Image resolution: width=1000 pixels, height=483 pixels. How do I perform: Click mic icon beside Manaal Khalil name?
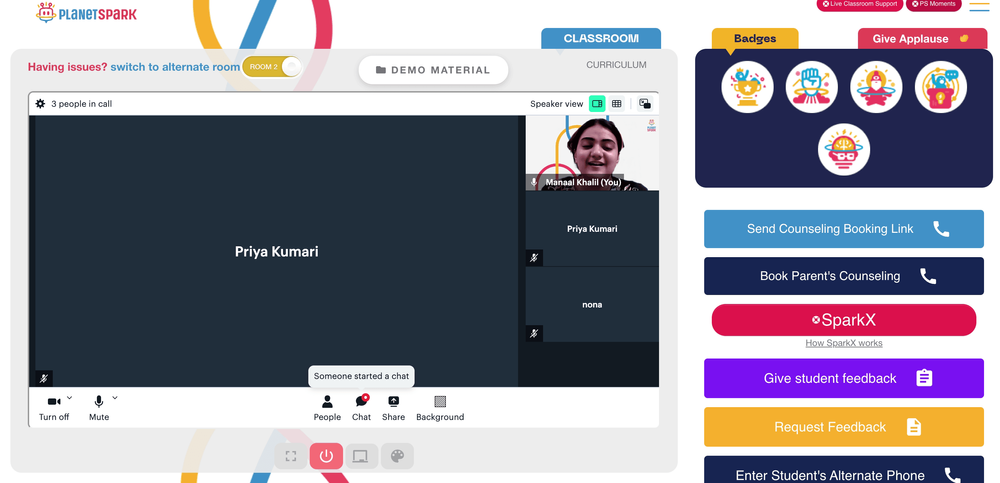(x=534, y=182)
